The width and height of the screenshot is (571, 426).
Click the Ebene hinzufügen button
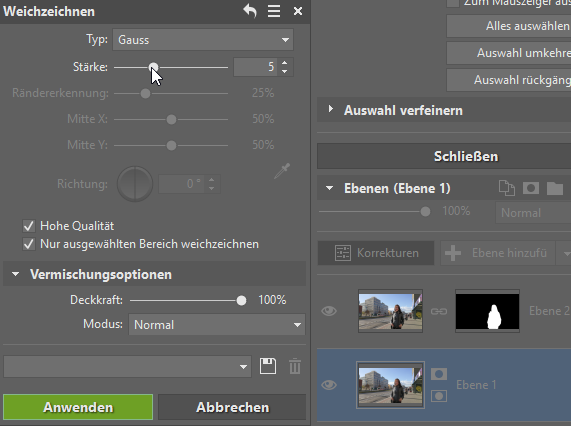(498, 253)
